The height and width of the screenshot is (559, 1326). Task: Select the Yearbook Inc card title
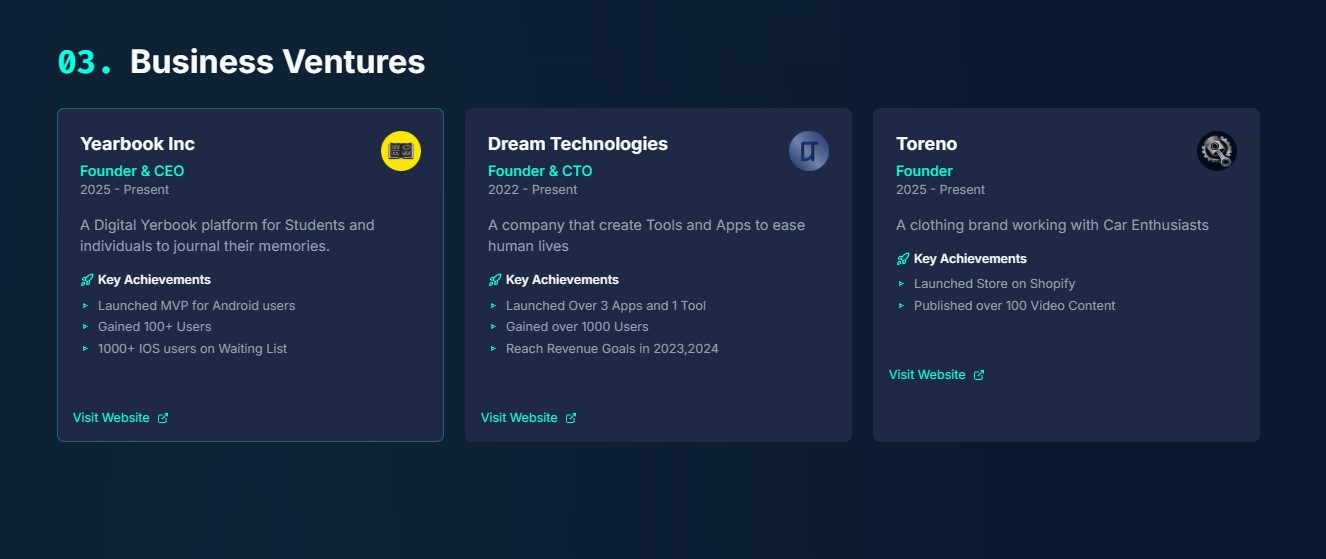pos(137,144)
